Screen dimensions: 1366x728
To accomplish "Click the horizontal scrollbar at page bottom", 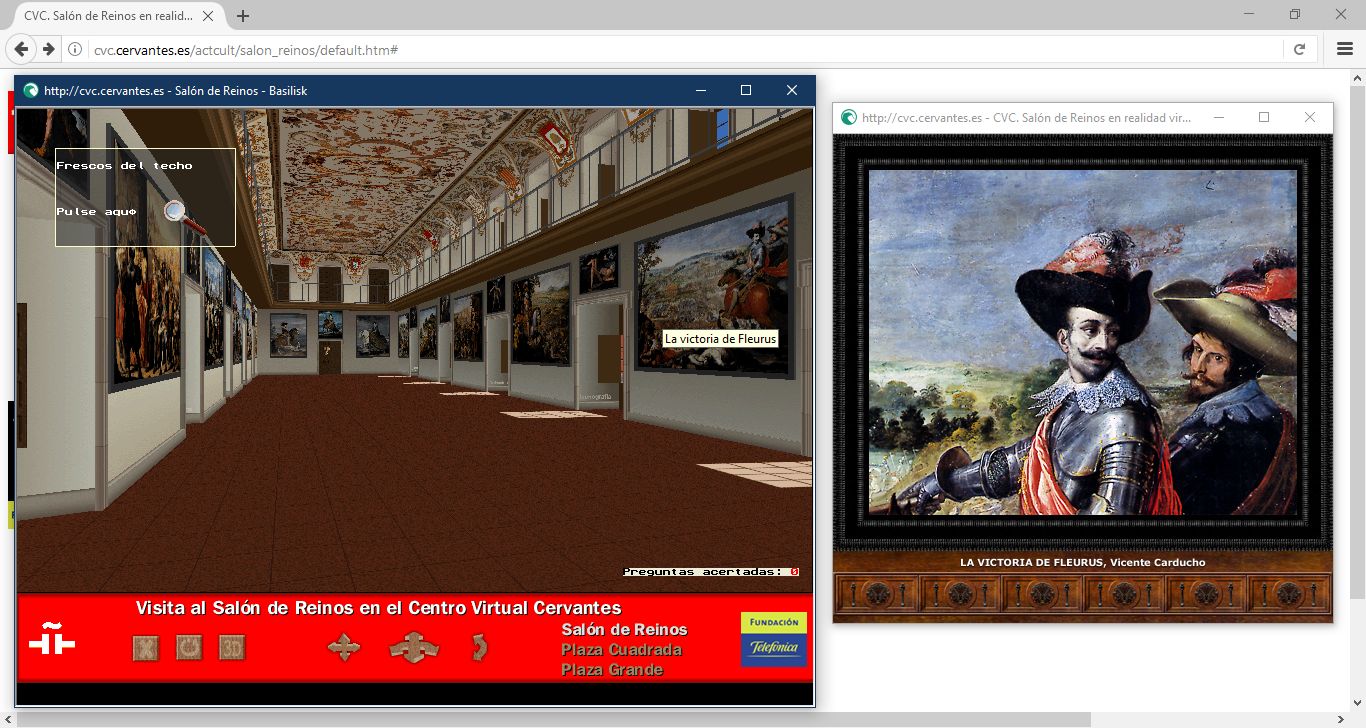I will [553, 719].
